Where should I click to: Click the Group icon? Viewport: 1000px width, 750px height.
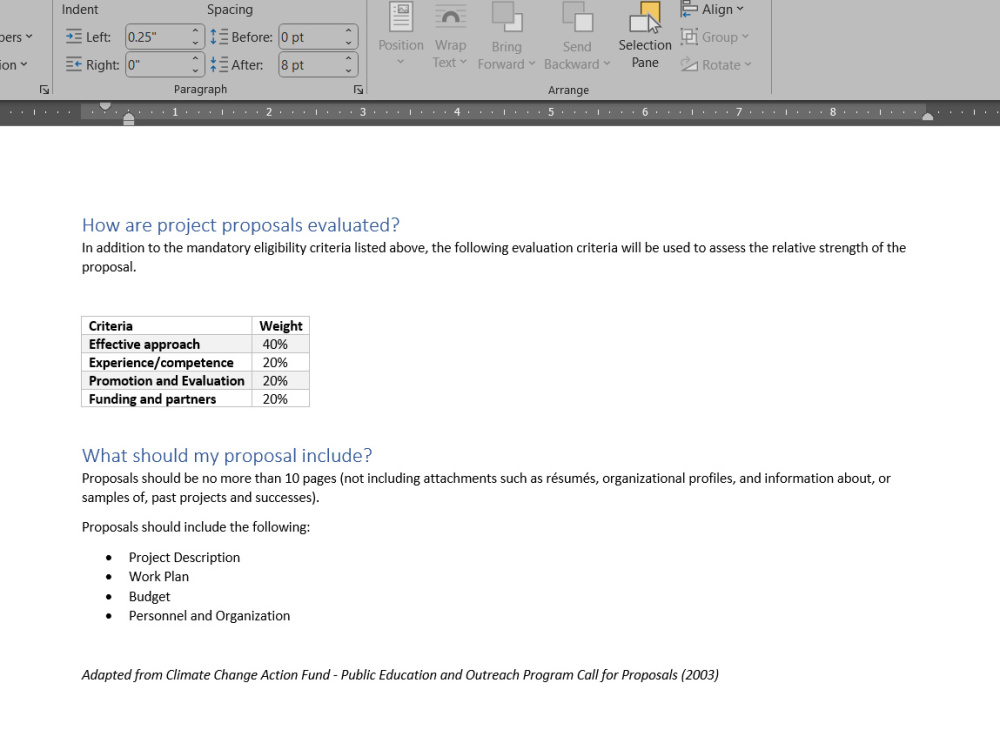(x=690, y=37)
